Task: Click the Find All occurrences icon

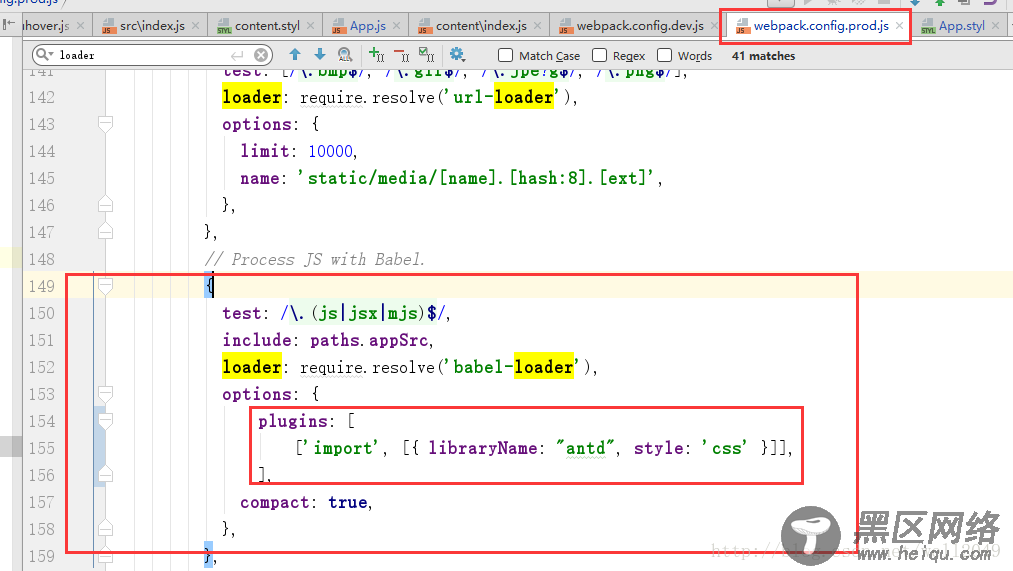Action: 345,55
